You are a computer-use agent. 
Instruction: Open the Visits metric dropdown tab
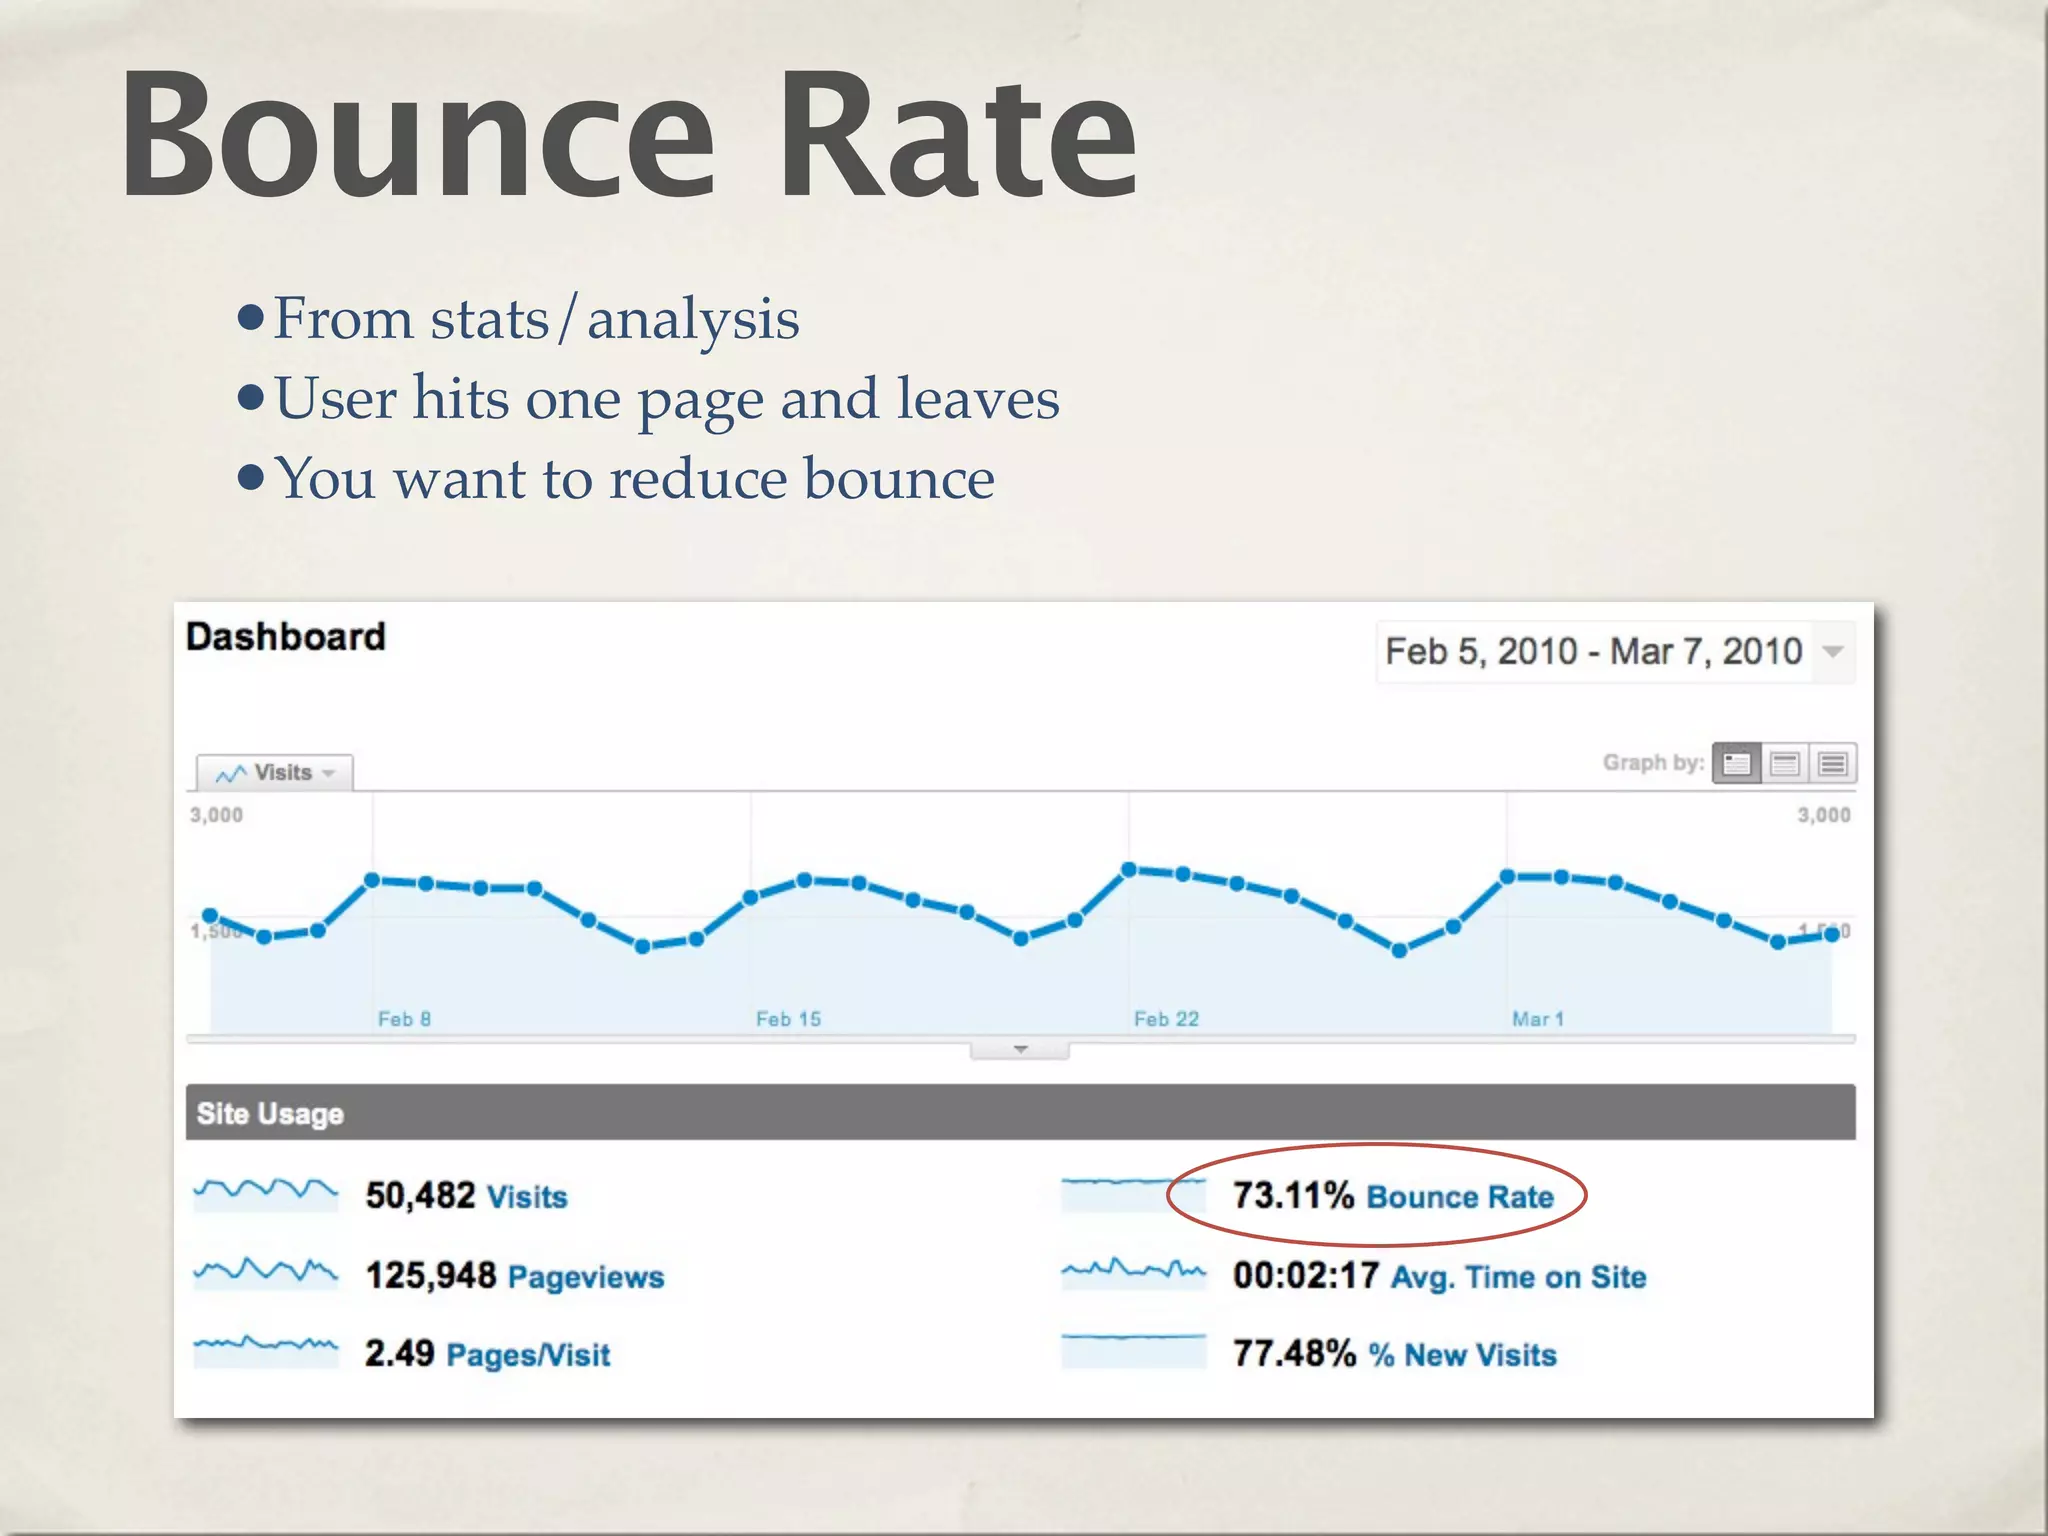[x=275, y=773]
